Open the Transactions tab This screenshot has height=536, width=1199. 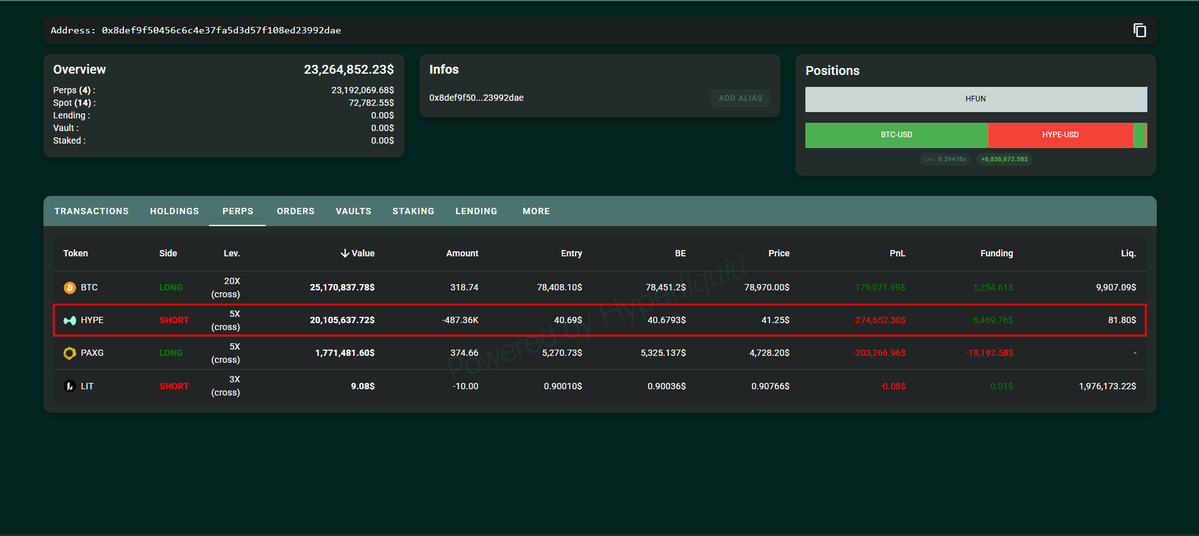(x=91, y=211)
